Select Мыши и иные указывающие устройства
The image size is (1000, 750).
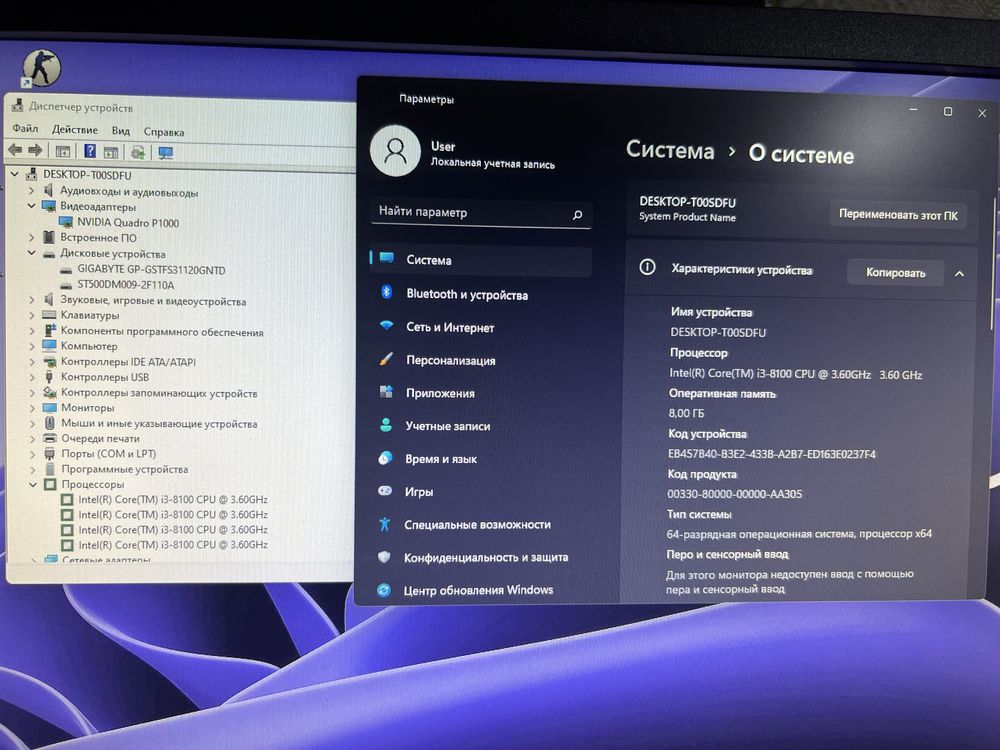point(159,423)
